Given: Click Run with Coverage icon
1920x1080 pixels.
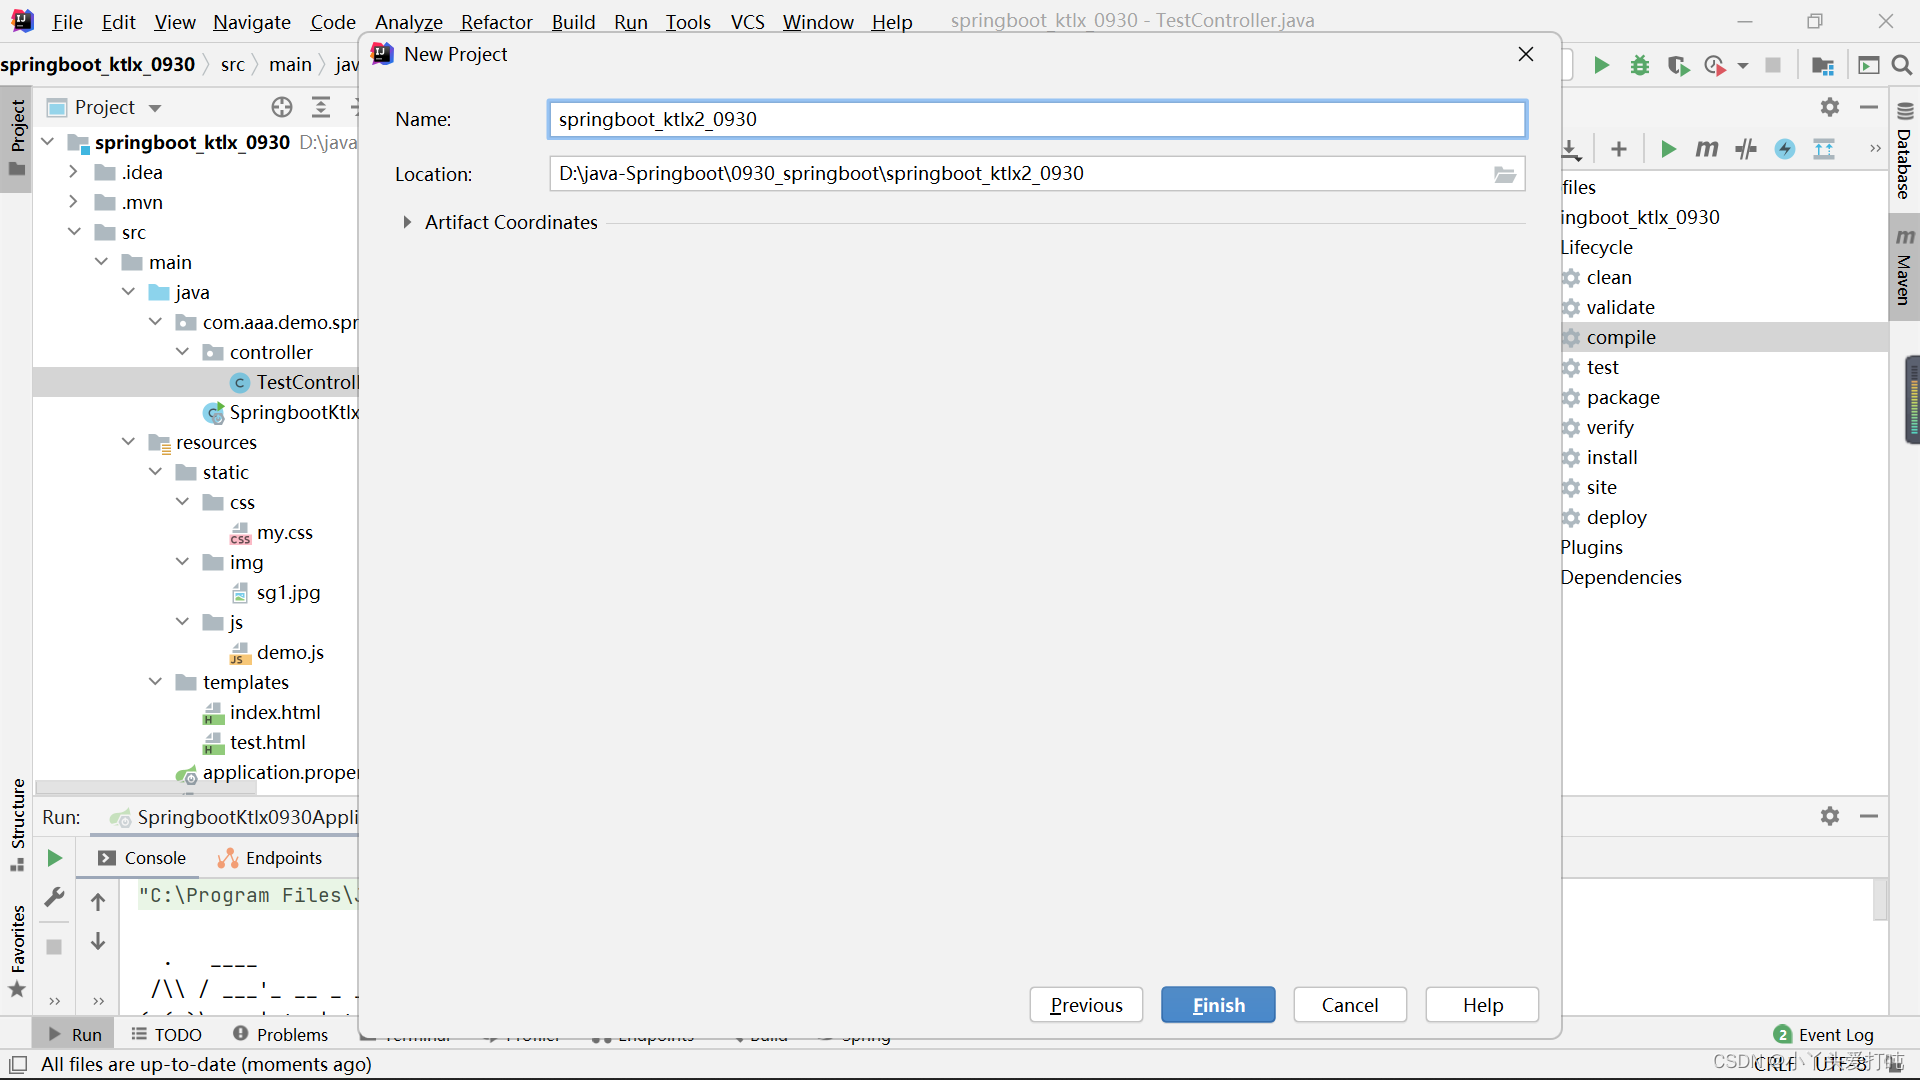Looking at the screenshot, I should click(x=1678, y=65).
